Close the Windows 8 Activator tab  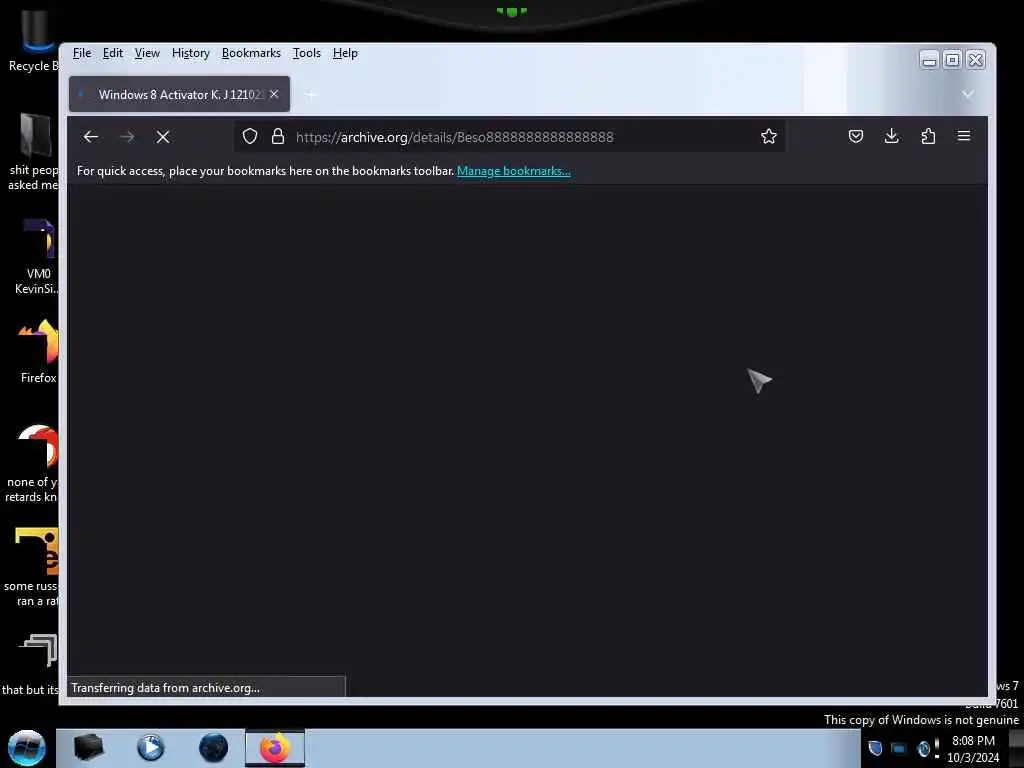tap(274, 94)
